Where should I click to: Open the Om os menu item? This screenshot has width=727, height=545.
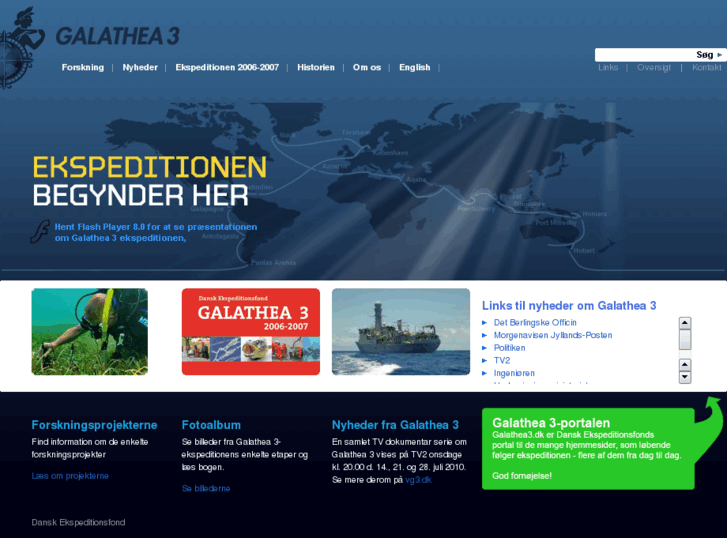[x=367, y=67]
